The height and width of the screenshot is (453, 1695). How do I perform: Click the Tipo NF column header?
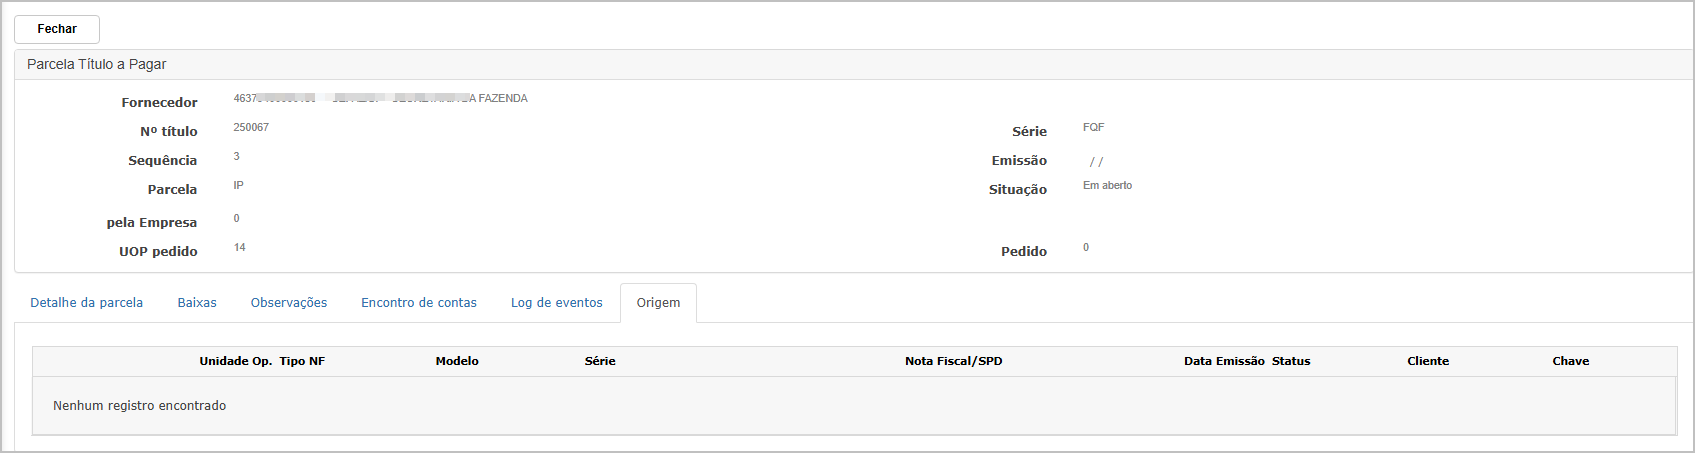[302, 361]
